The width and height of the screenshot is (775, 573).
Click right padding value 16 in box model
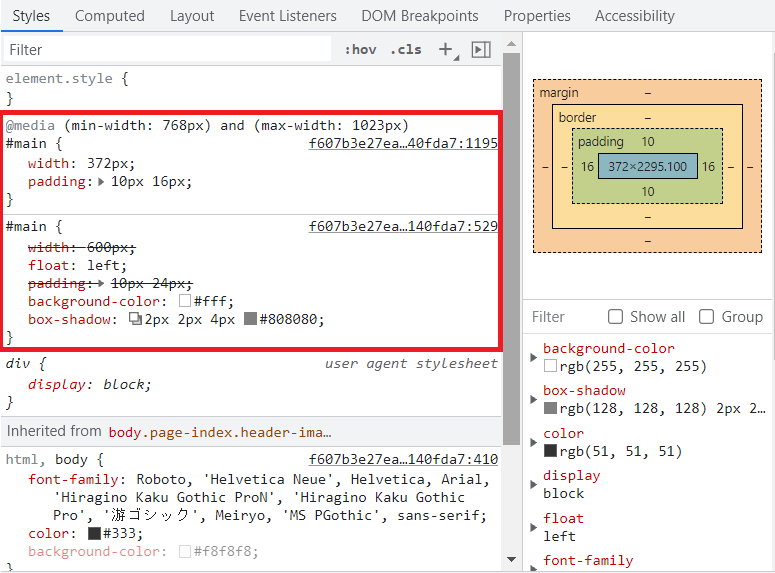tap(708, 167)
